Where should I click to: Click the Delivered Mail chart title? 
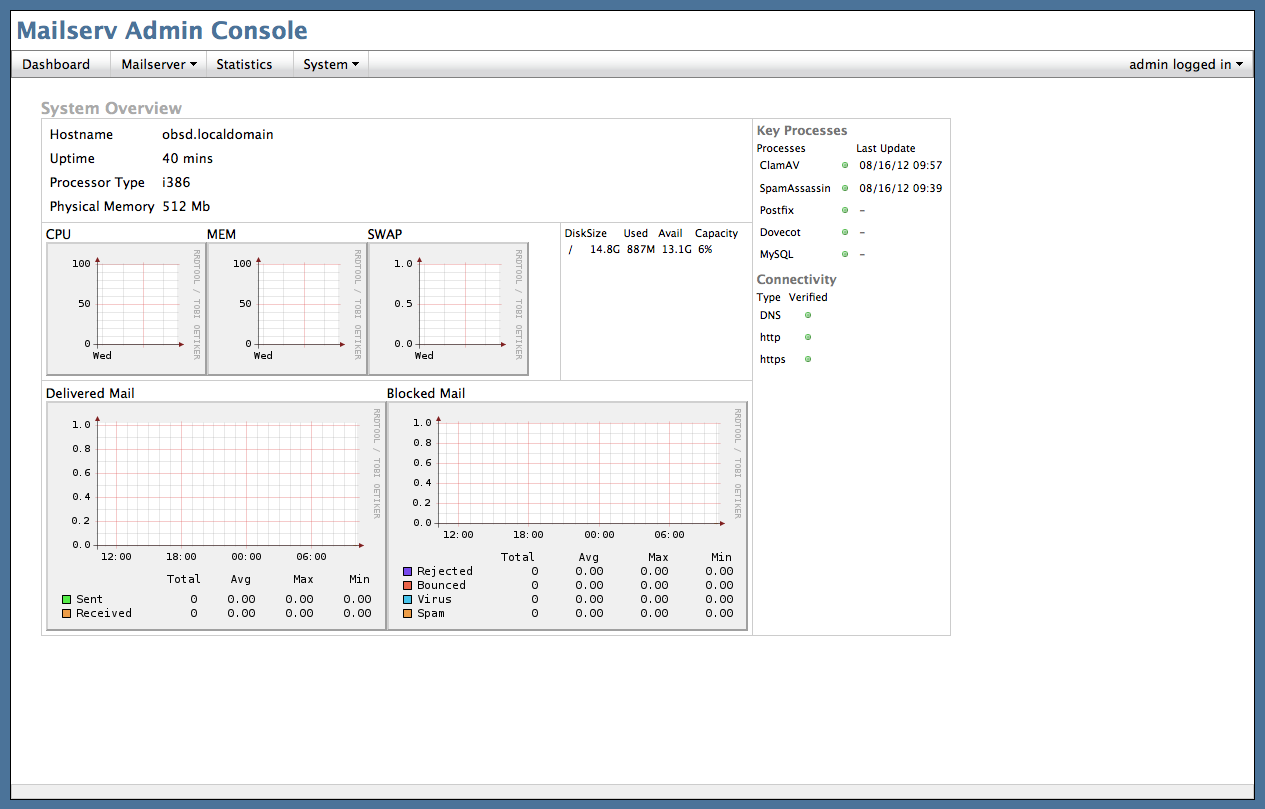coord(90,393)
